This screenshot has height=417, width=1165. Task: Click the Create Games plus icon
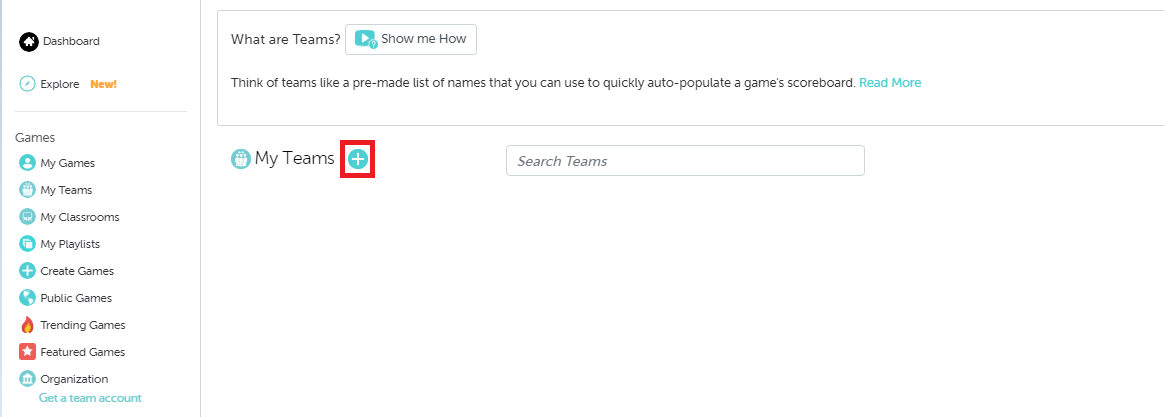[28, 271]
